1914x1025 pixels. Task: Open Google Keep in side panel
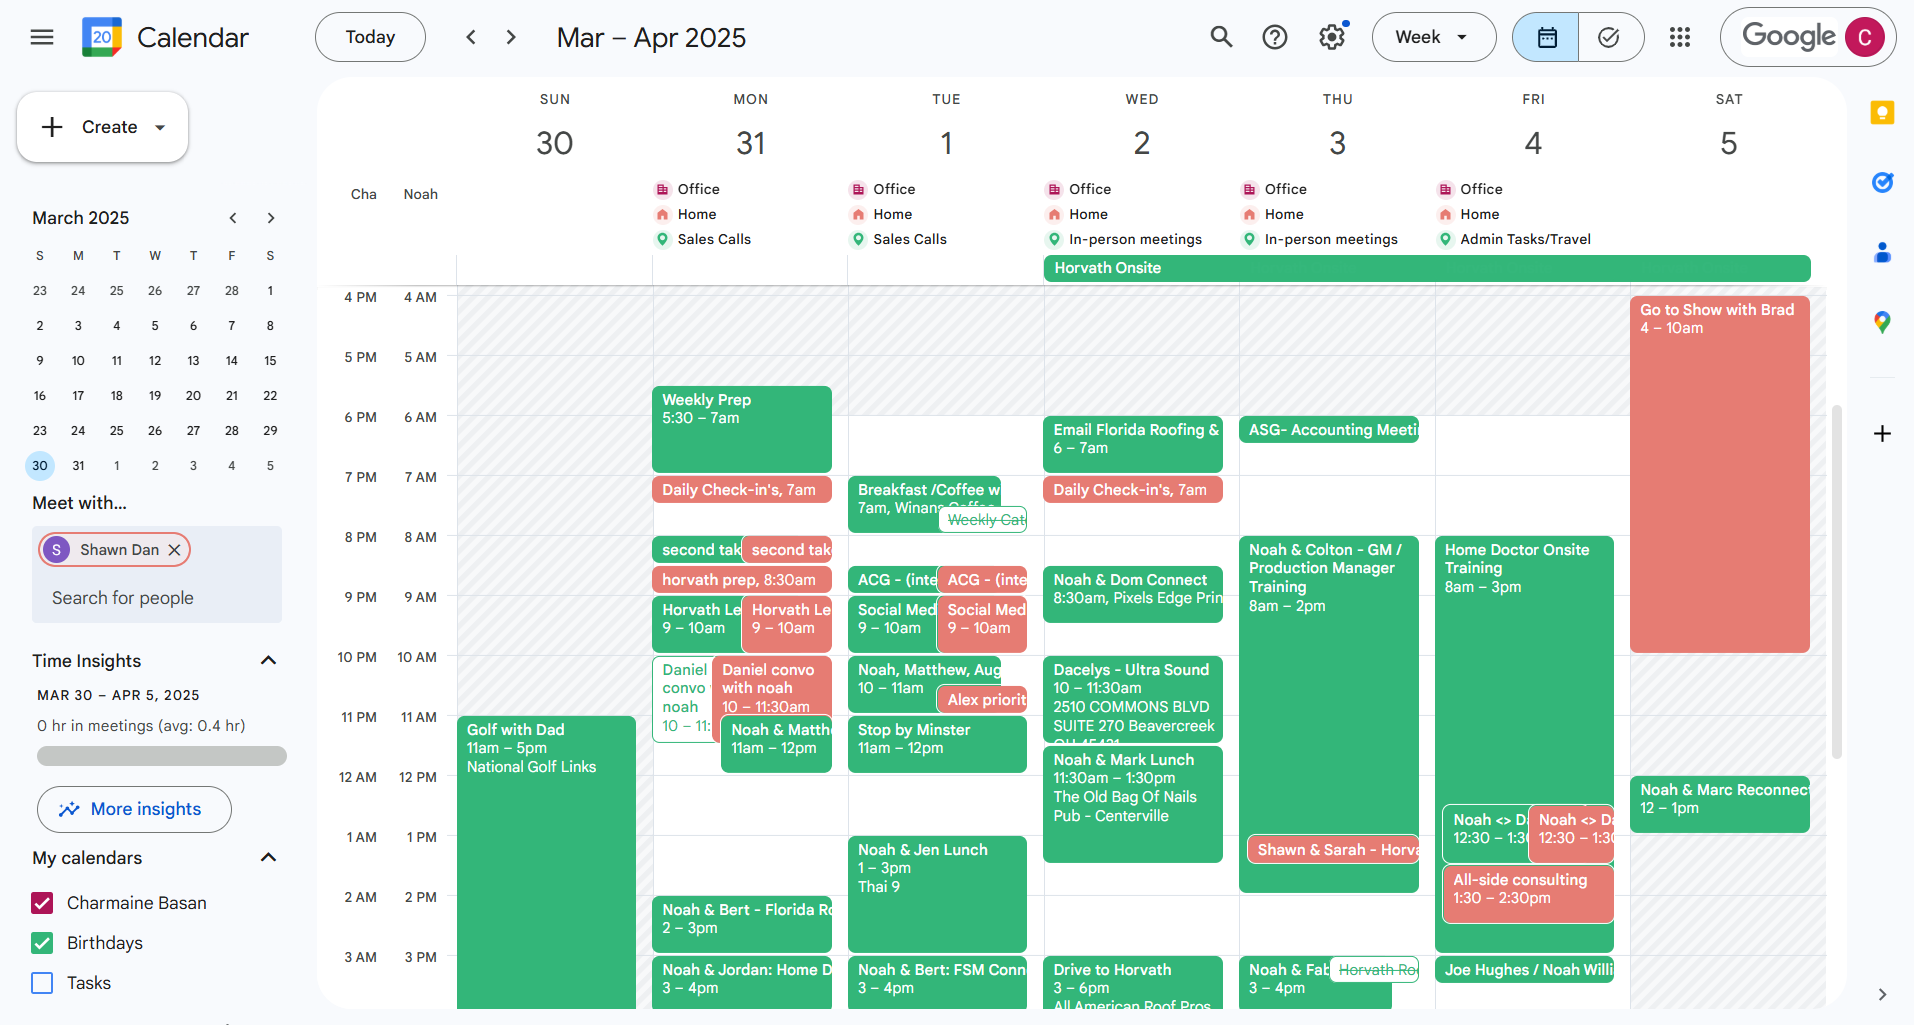click(1882, 113)
